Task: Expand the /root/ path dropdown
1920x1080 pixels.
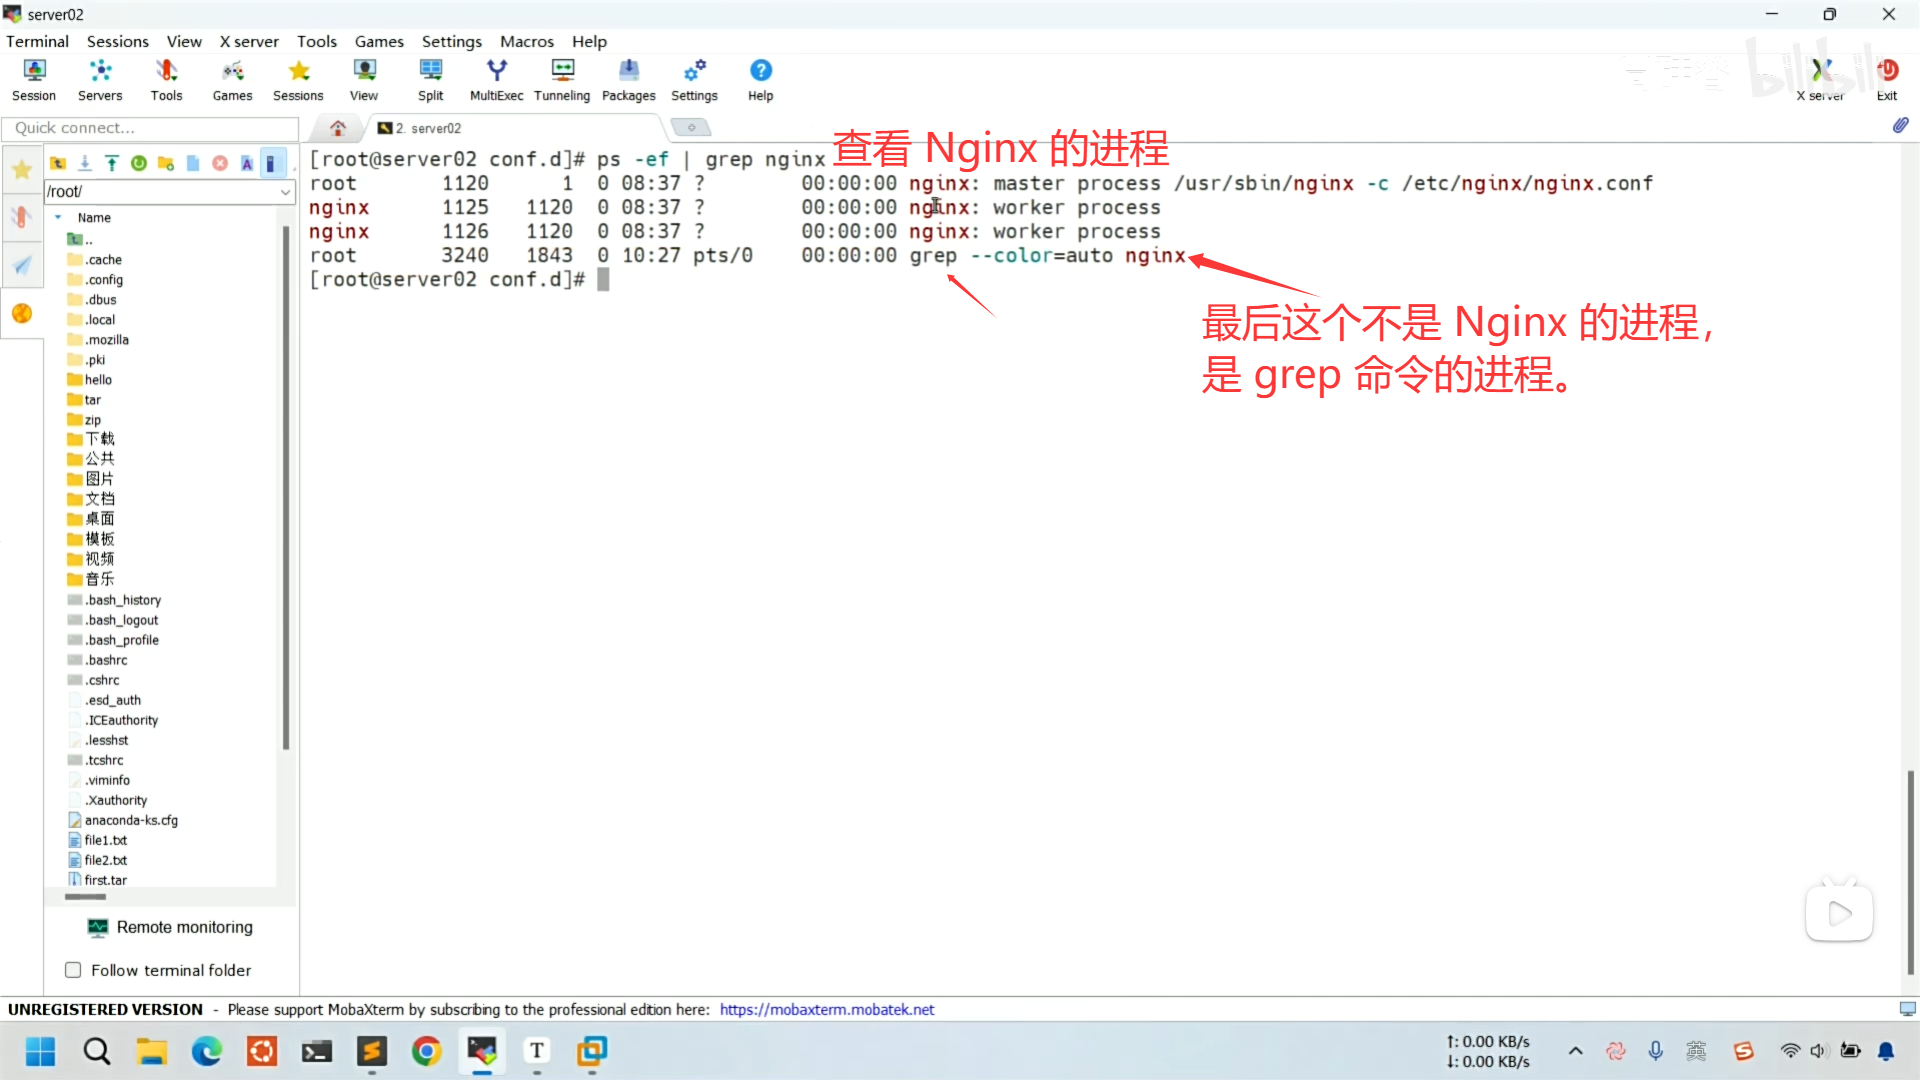Action: pyautogui.click(x=285, y=192)
